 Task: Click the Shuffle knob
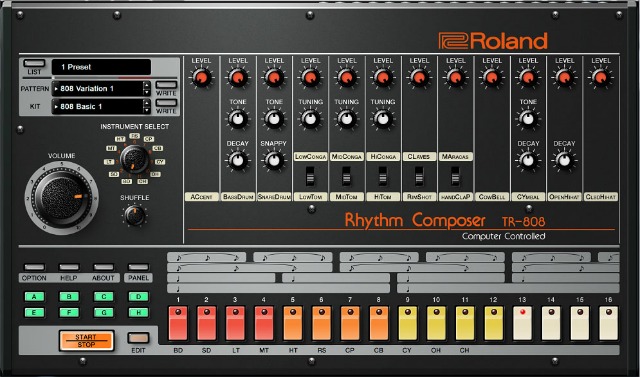tap(134, 215)
